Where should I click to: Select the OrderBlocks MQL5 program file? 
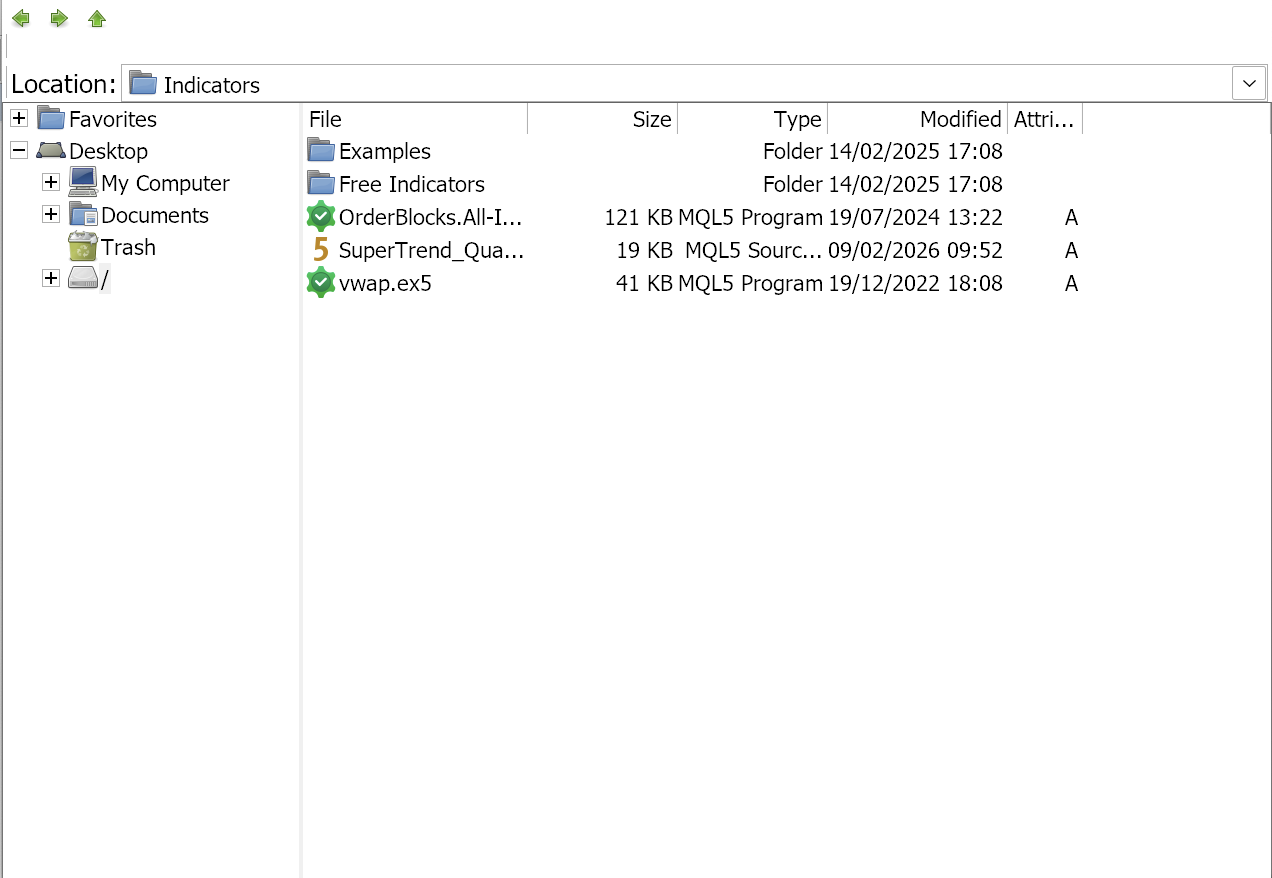[430, 218]
